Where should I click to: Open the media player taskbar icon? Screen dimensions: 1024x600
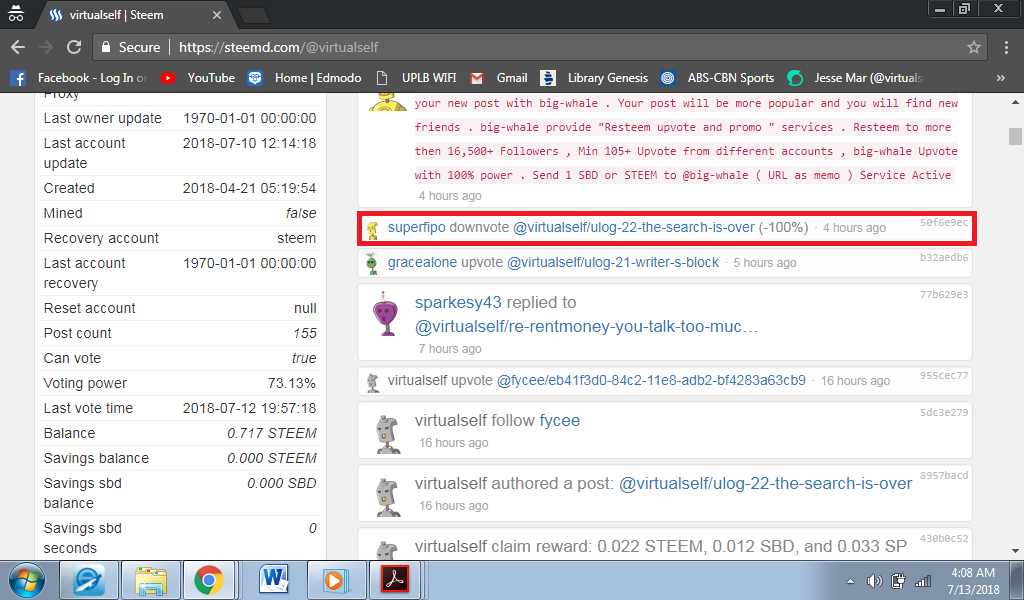336,580
